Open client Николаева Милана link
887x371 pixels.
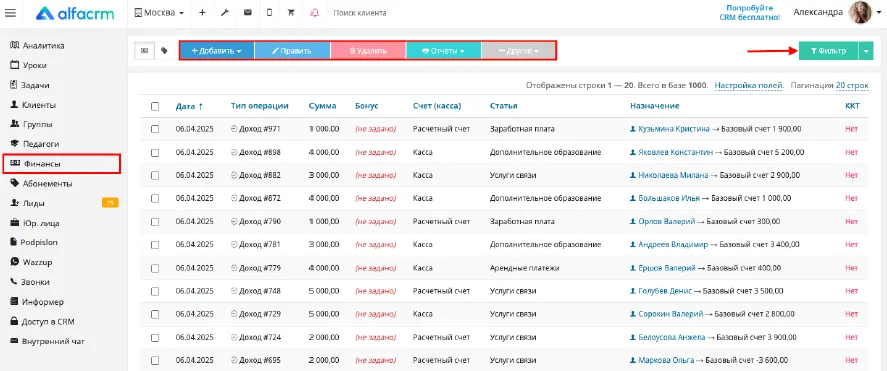673,175
